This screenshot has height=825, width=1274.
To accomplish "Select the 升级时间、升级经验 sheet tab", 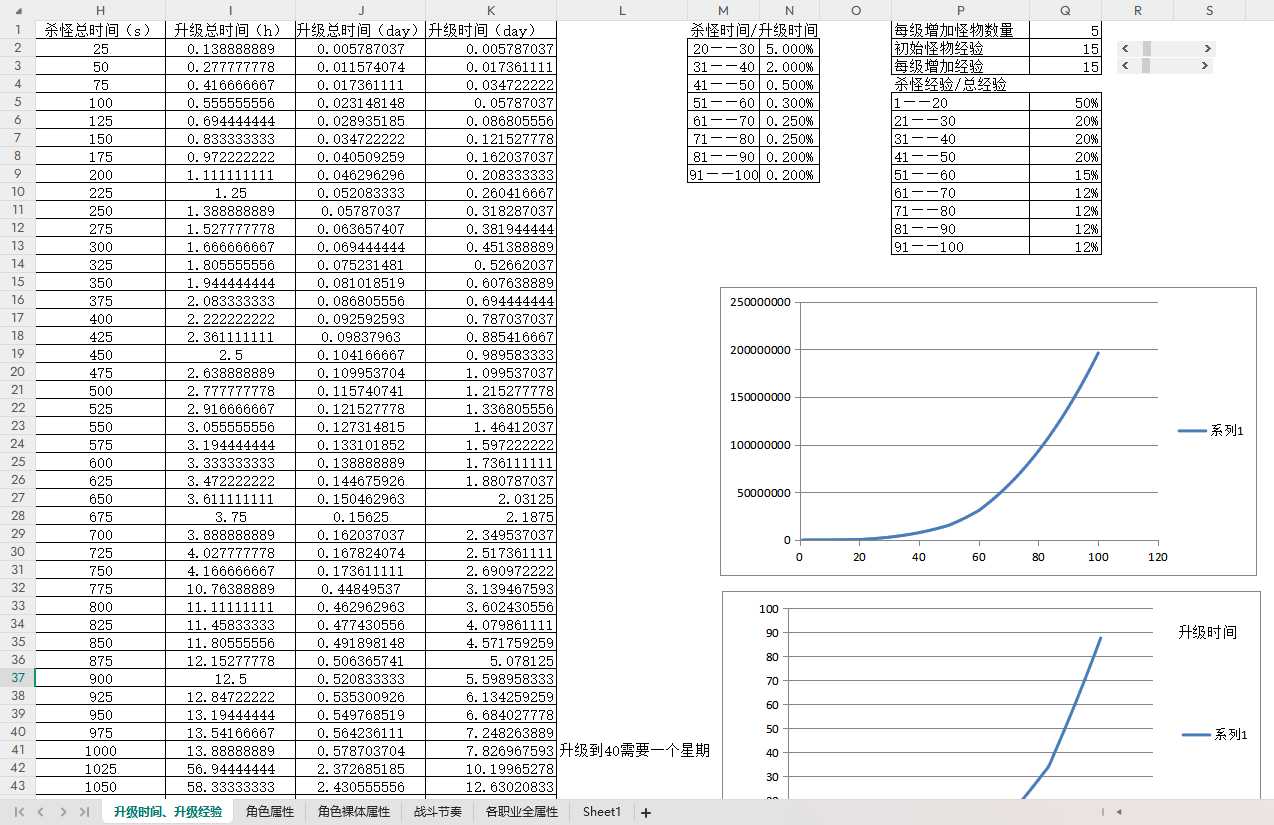I will point(168,812).
